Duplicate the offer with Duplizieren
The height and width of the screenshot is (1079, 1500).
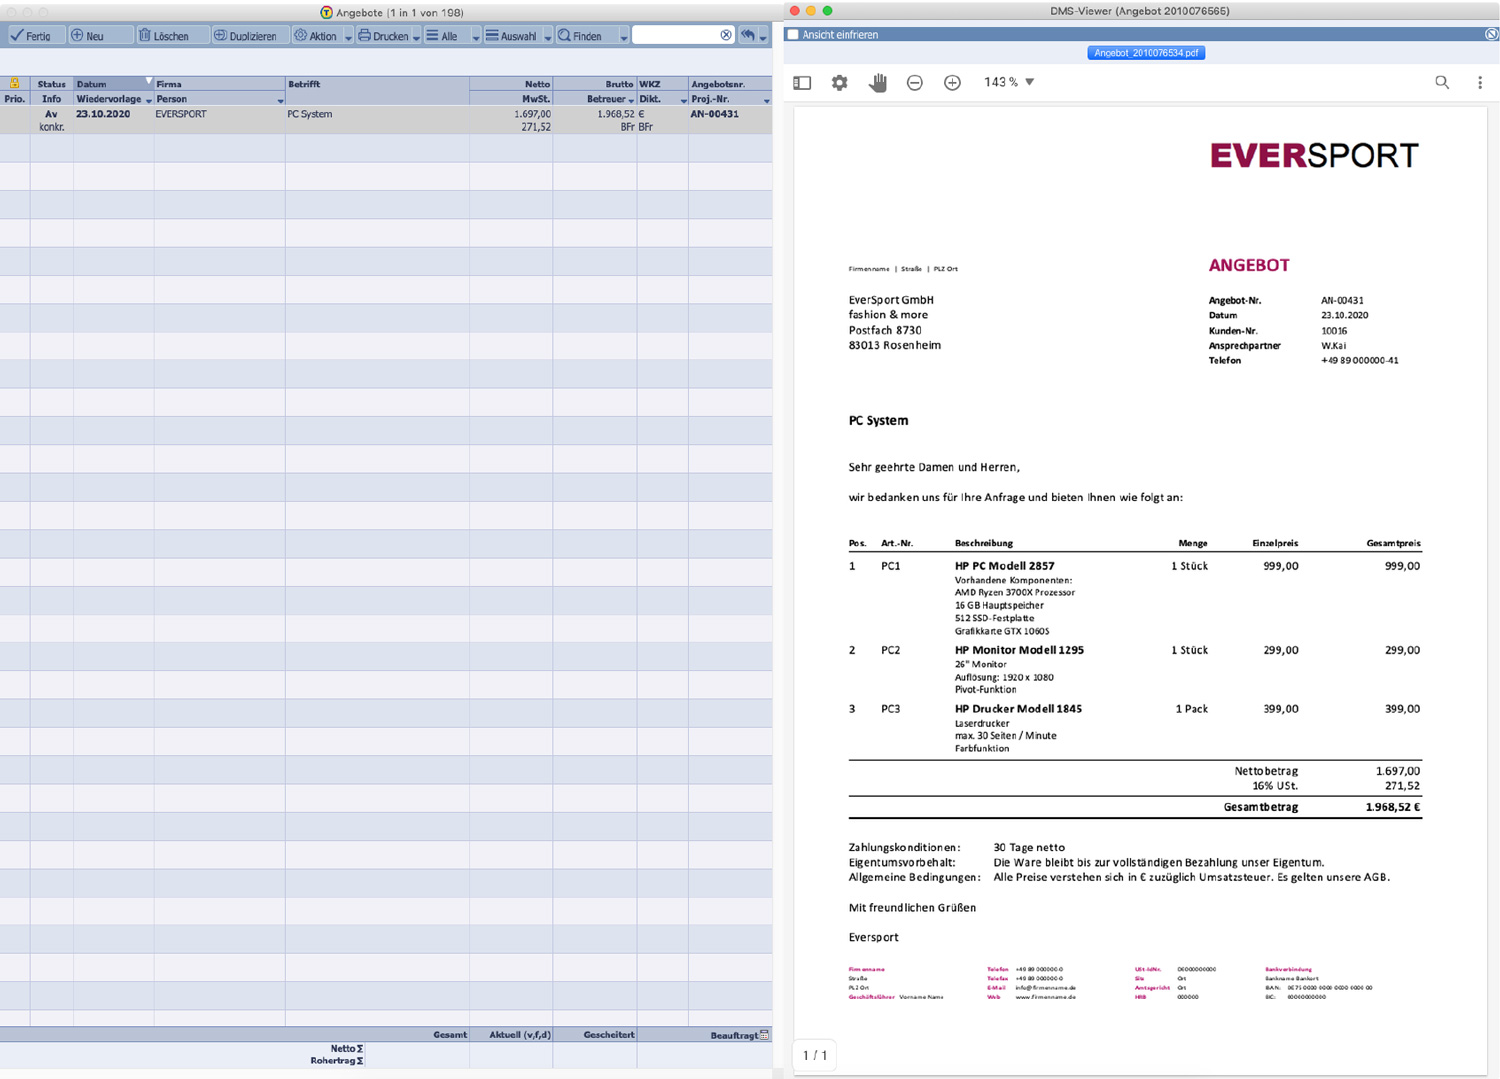[250, 35]
